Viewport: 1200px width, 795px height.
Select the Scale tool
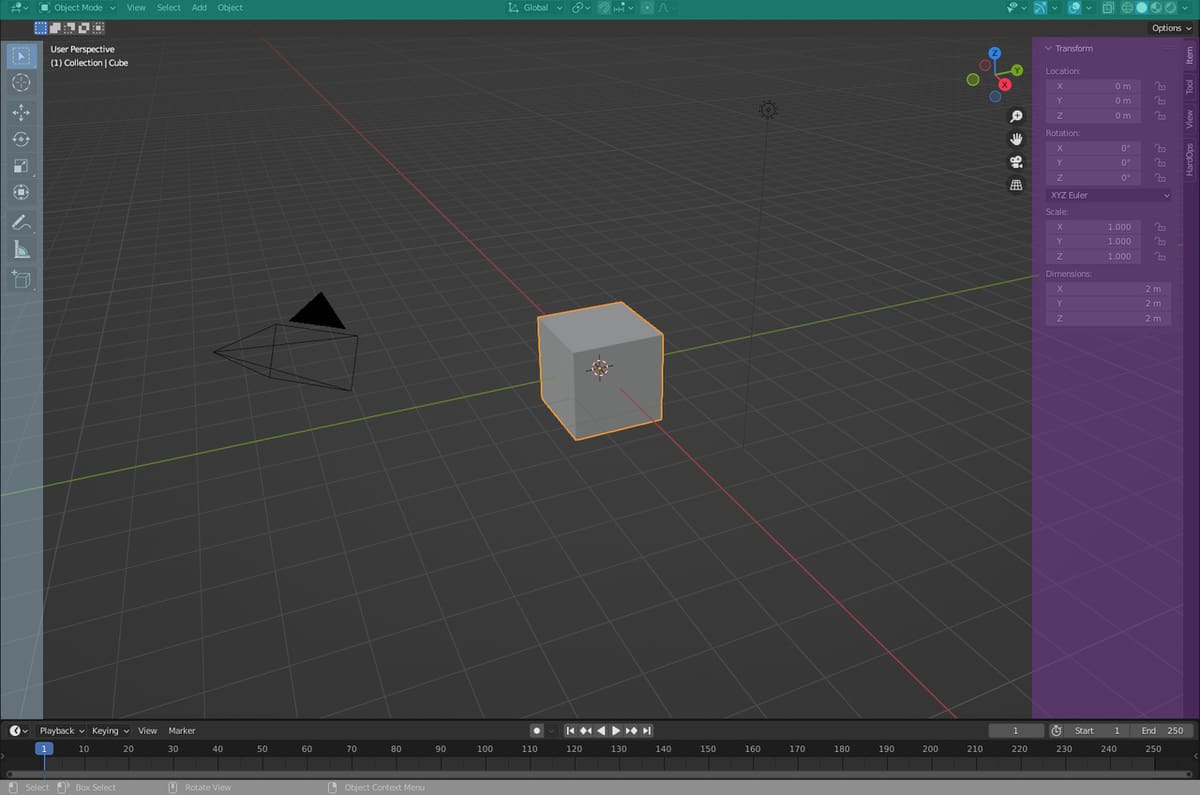point(22,166)
